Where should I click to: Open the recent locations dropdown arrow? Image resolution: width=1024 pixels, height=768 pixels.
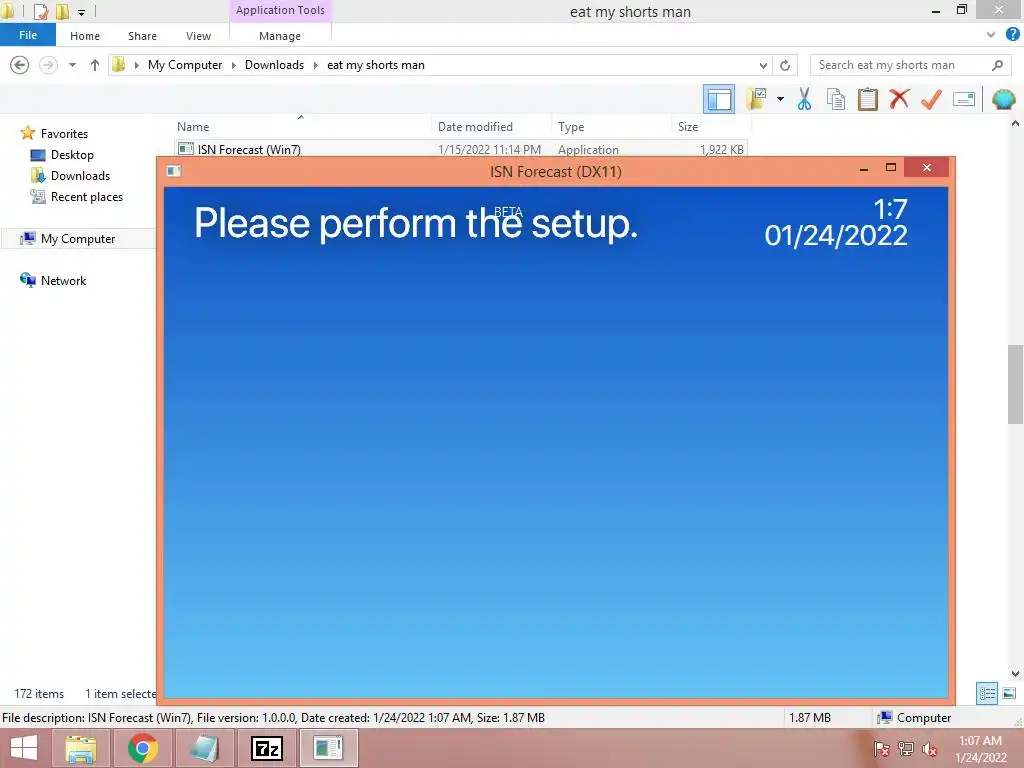[x=72, y=65]
